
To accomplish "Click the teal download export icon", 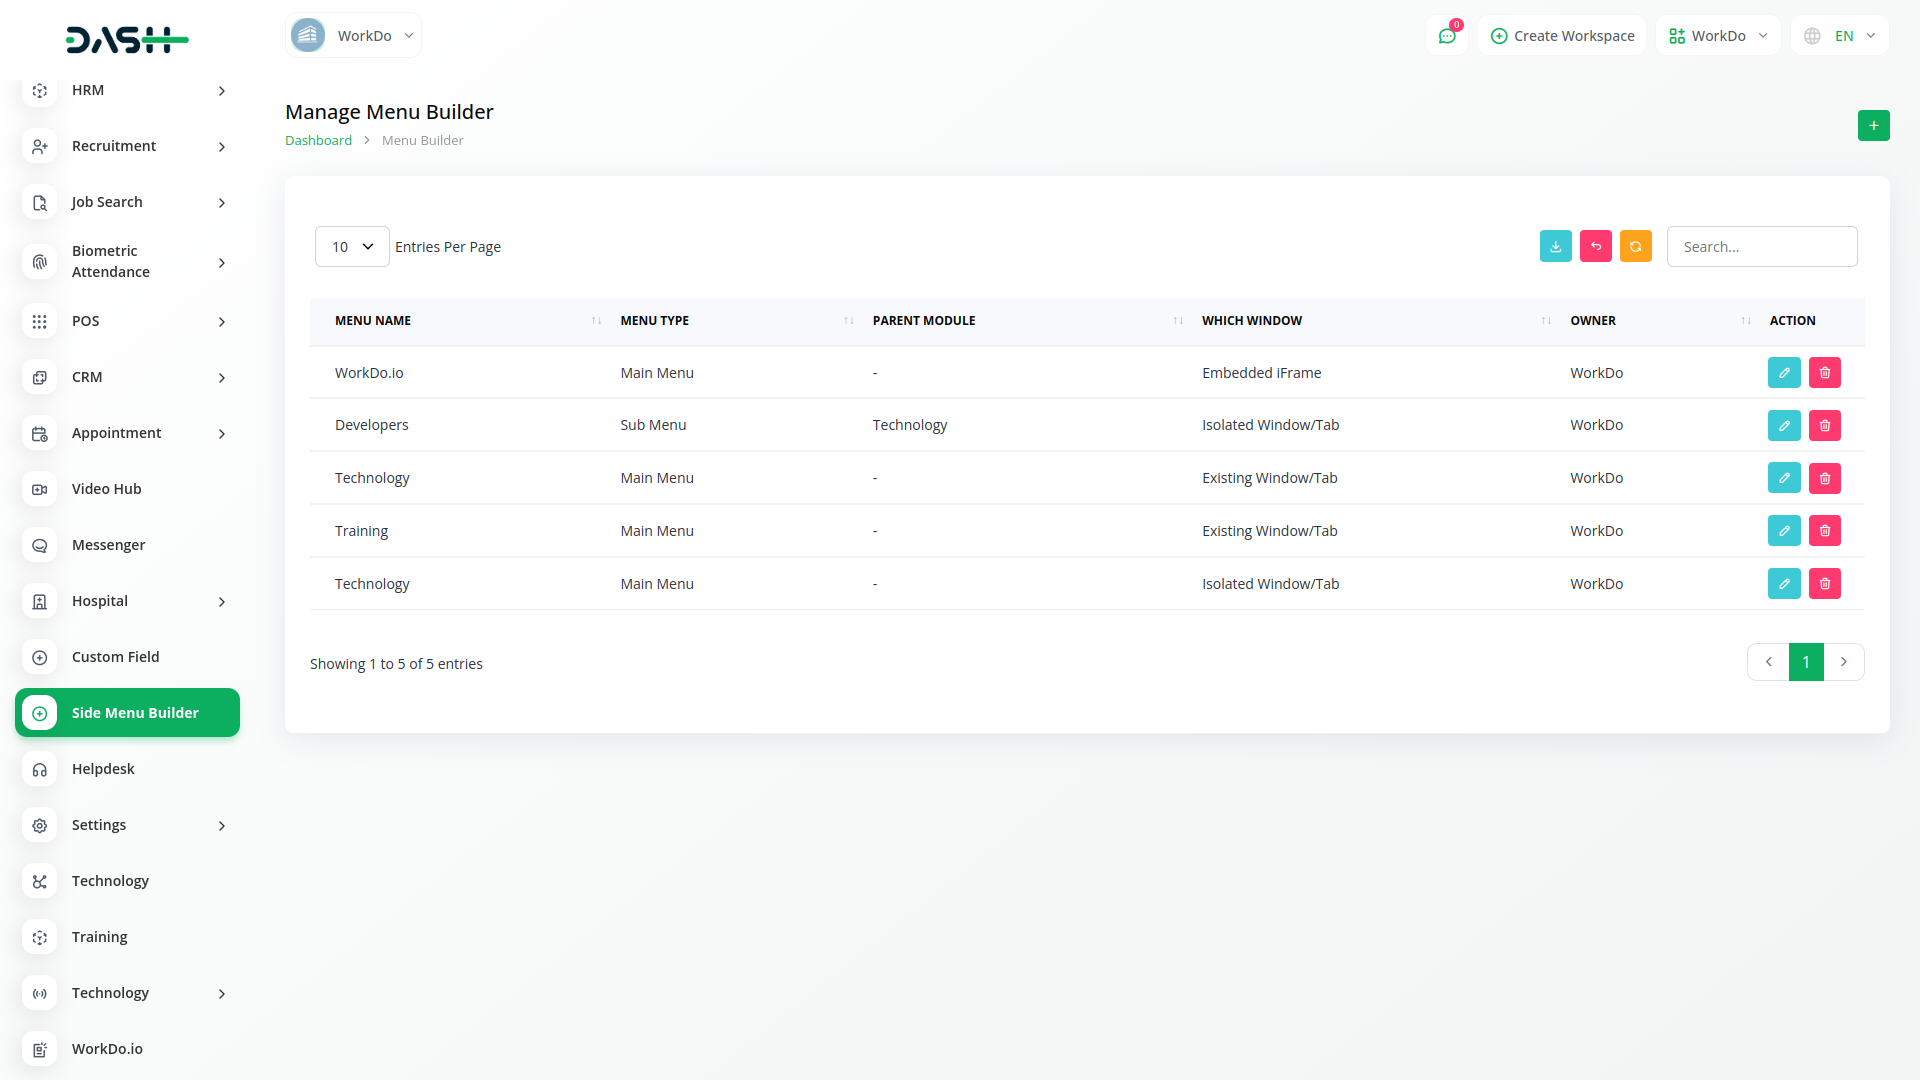I will point(1555,246).
